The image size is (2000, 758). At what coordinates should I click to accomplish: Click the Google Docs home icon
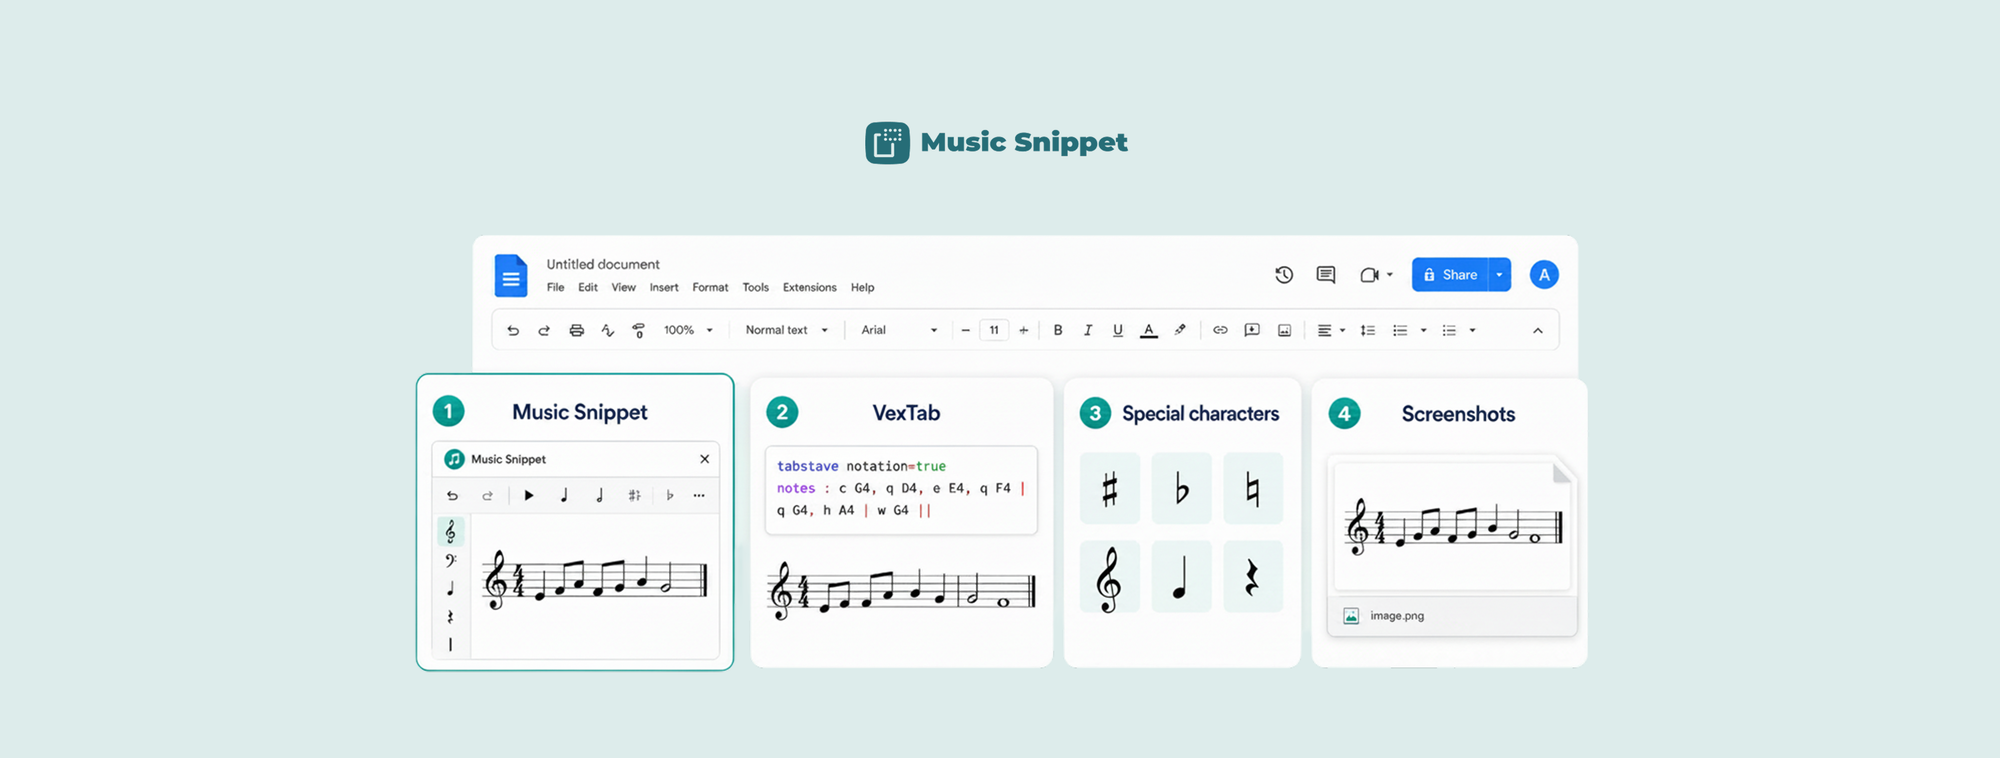[x=510, y=275]
